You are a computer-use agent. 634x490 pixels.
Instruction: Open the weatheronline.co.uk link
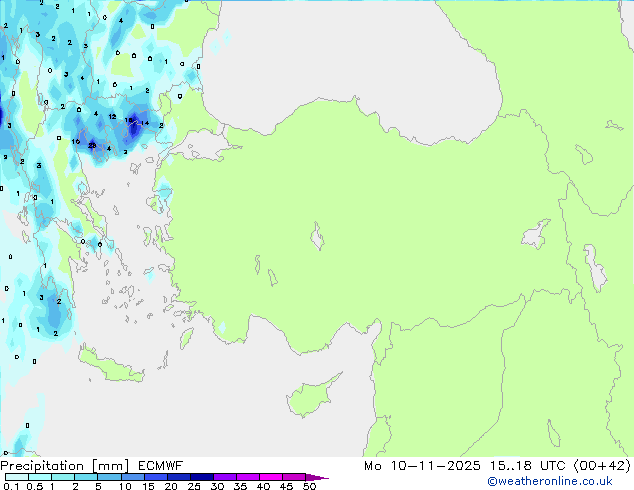pyautogui.click(x=550, y=481)
